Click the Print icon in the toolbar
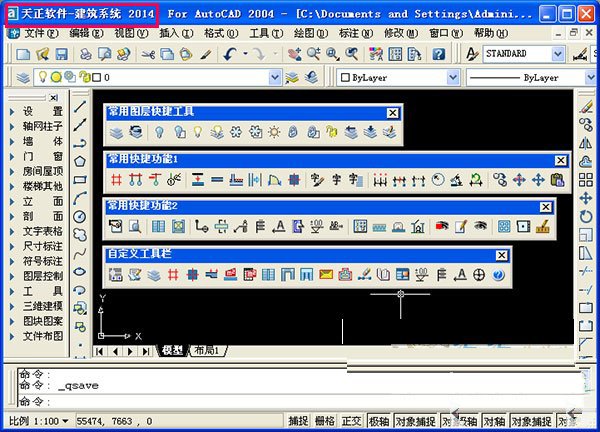 pos(86,54)
